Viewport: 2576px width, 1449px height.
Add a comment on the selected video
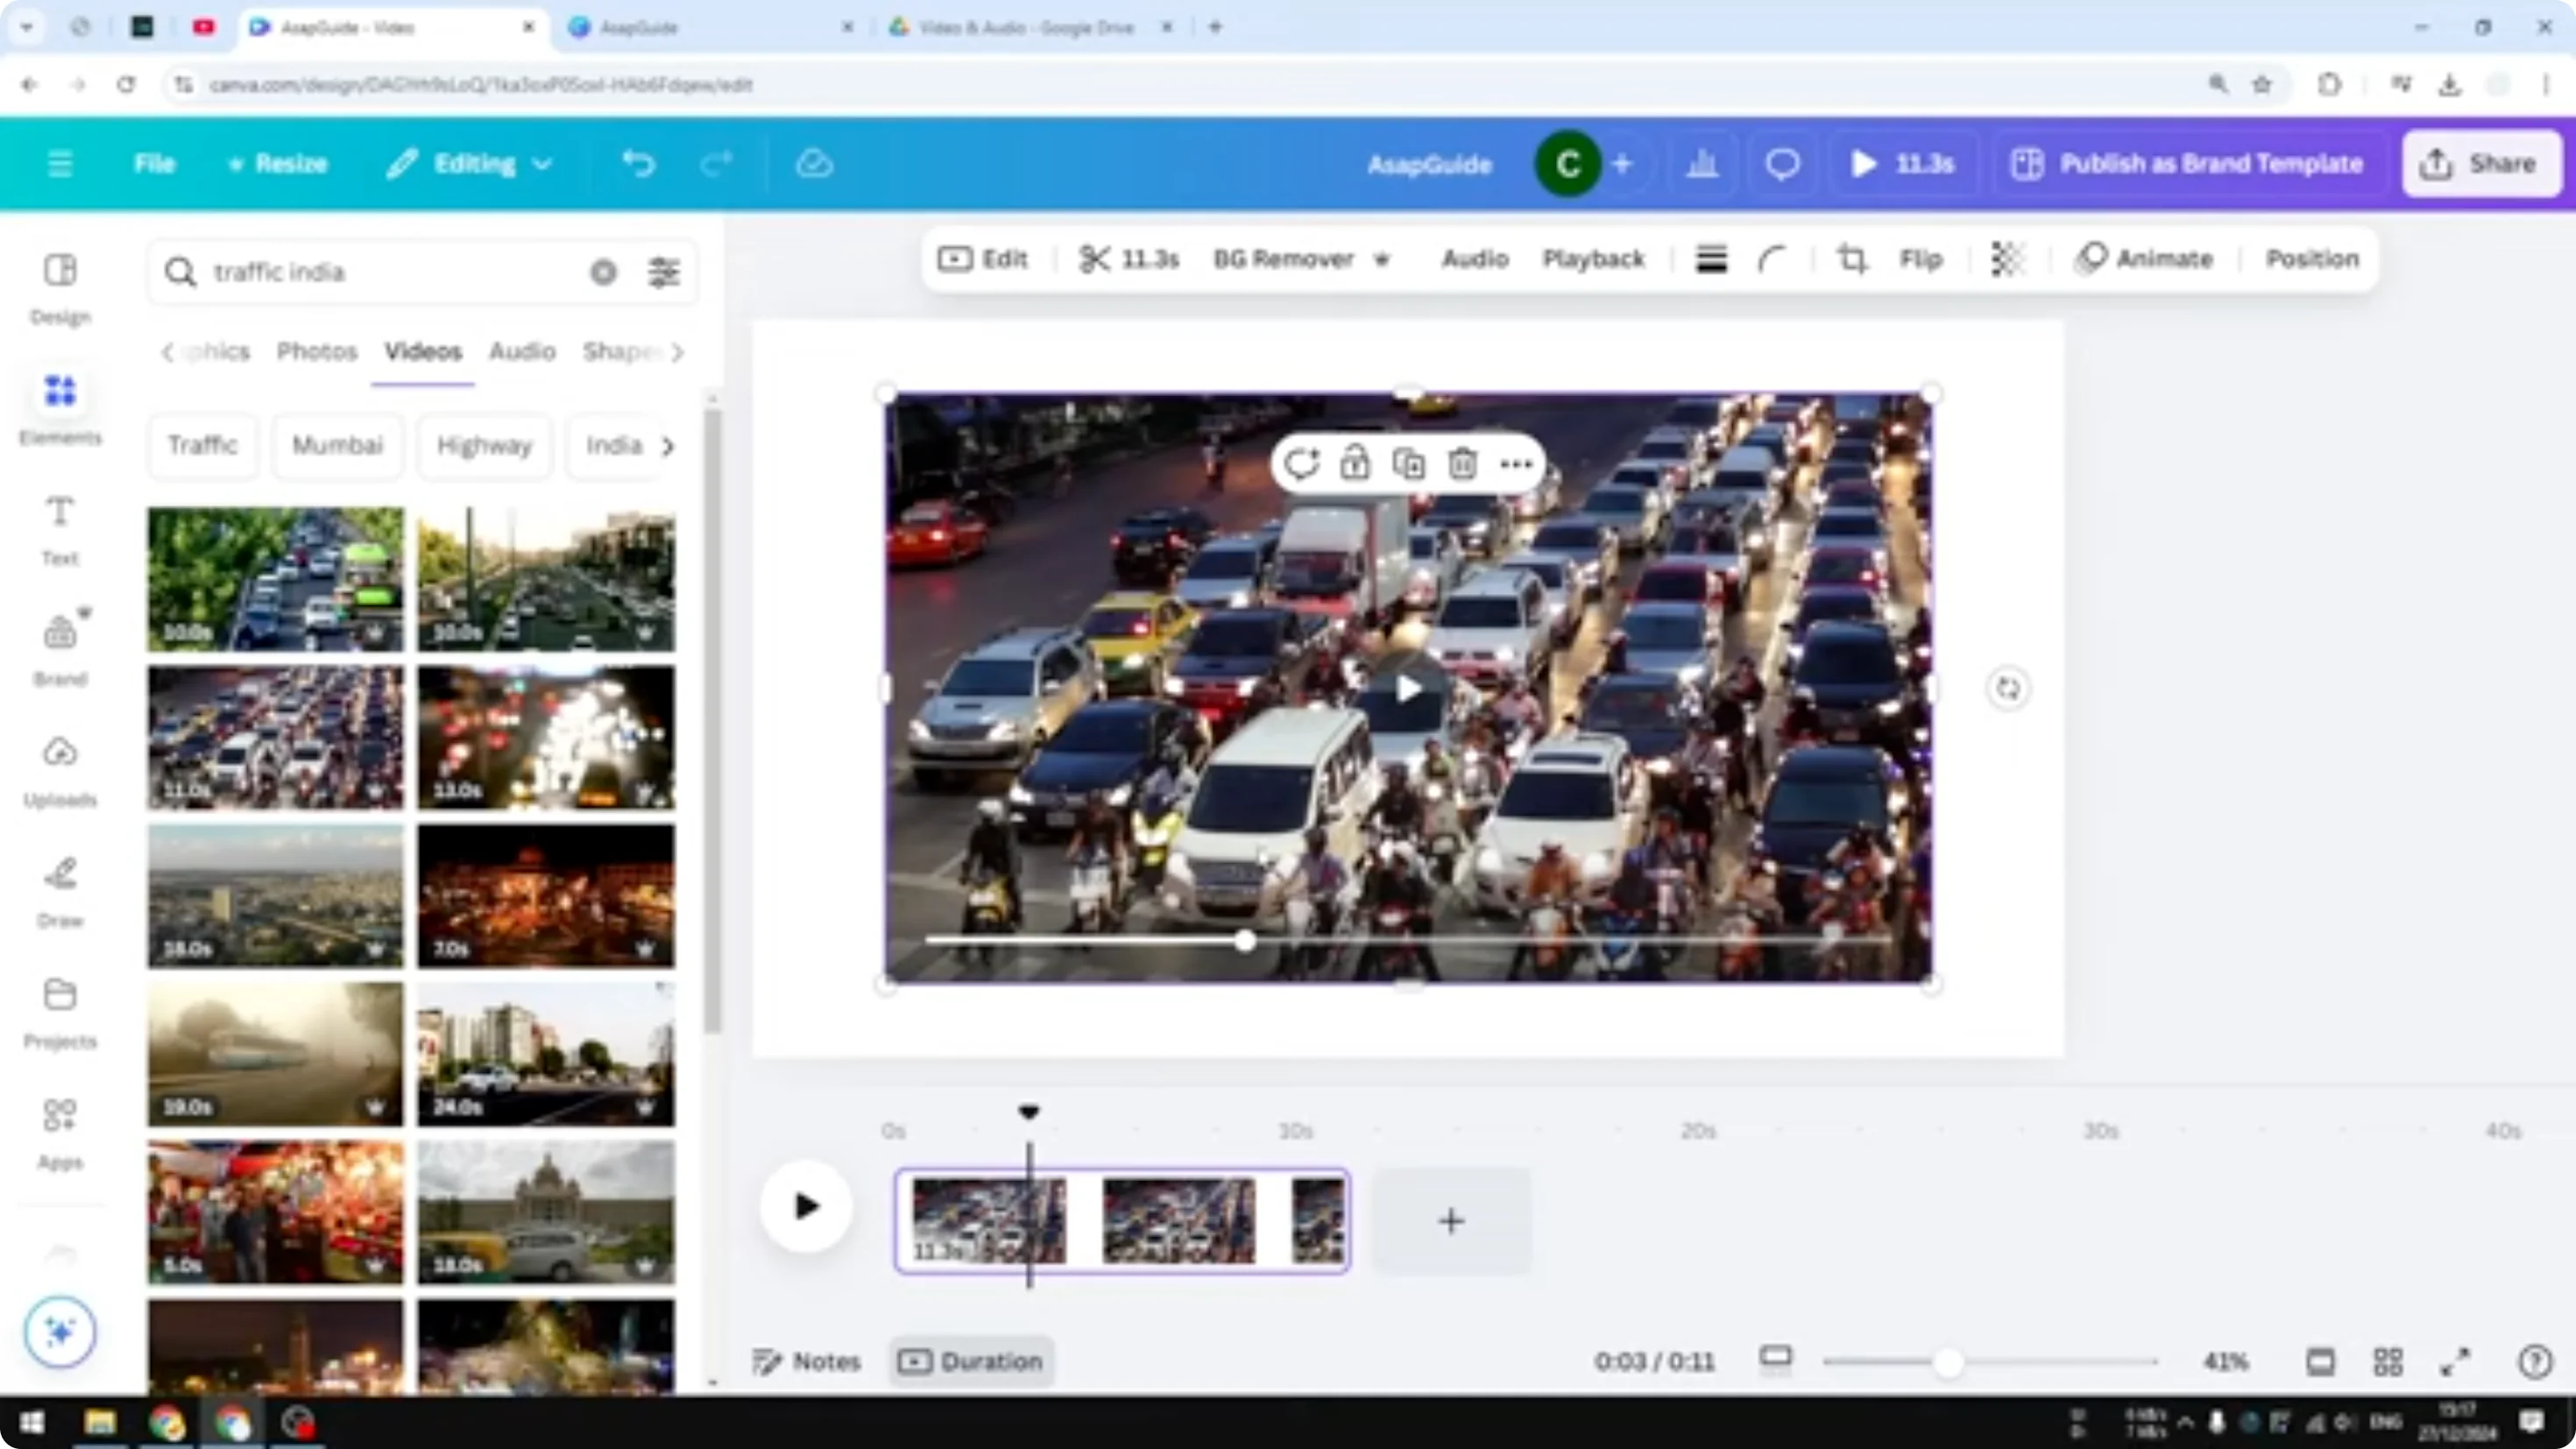(x=1302, y=463)
